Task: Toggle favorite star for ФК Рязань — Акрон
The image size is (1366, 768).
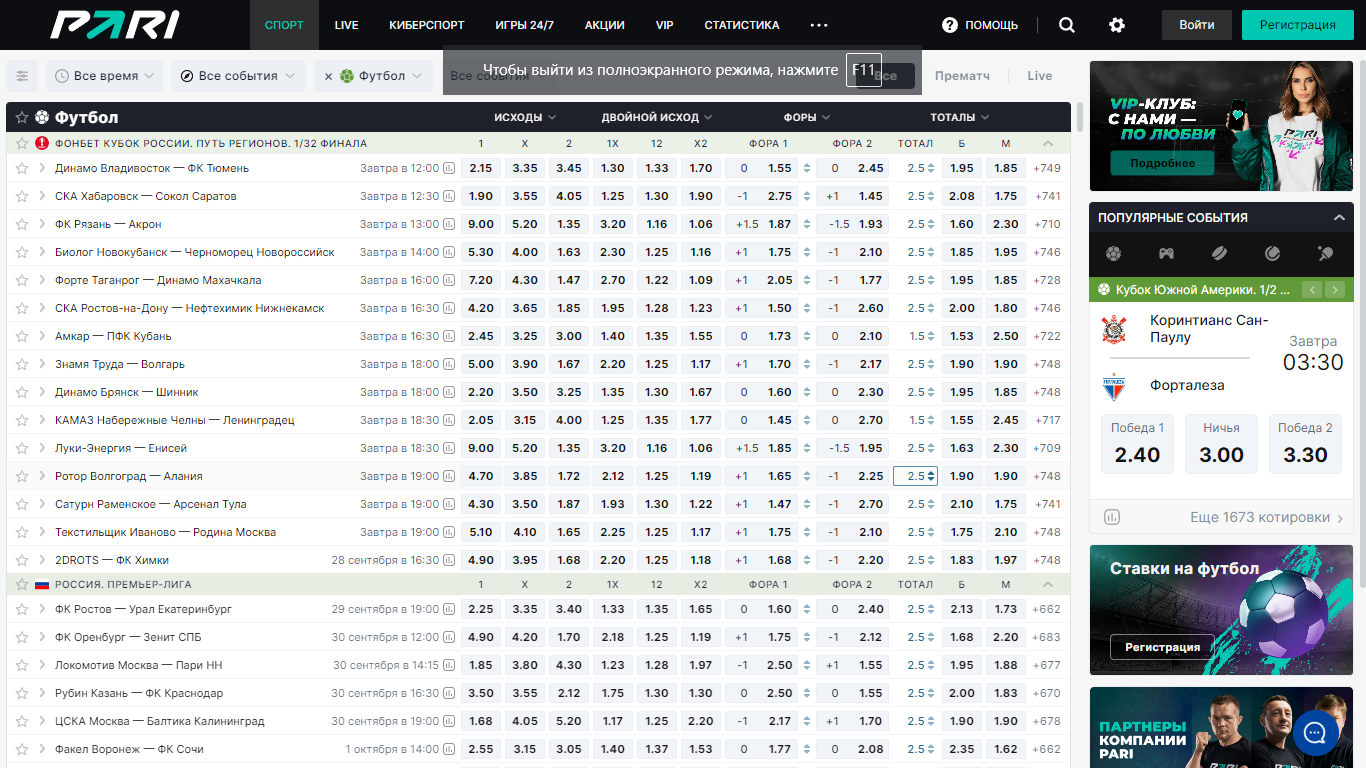Action: [x=22, y=225]
